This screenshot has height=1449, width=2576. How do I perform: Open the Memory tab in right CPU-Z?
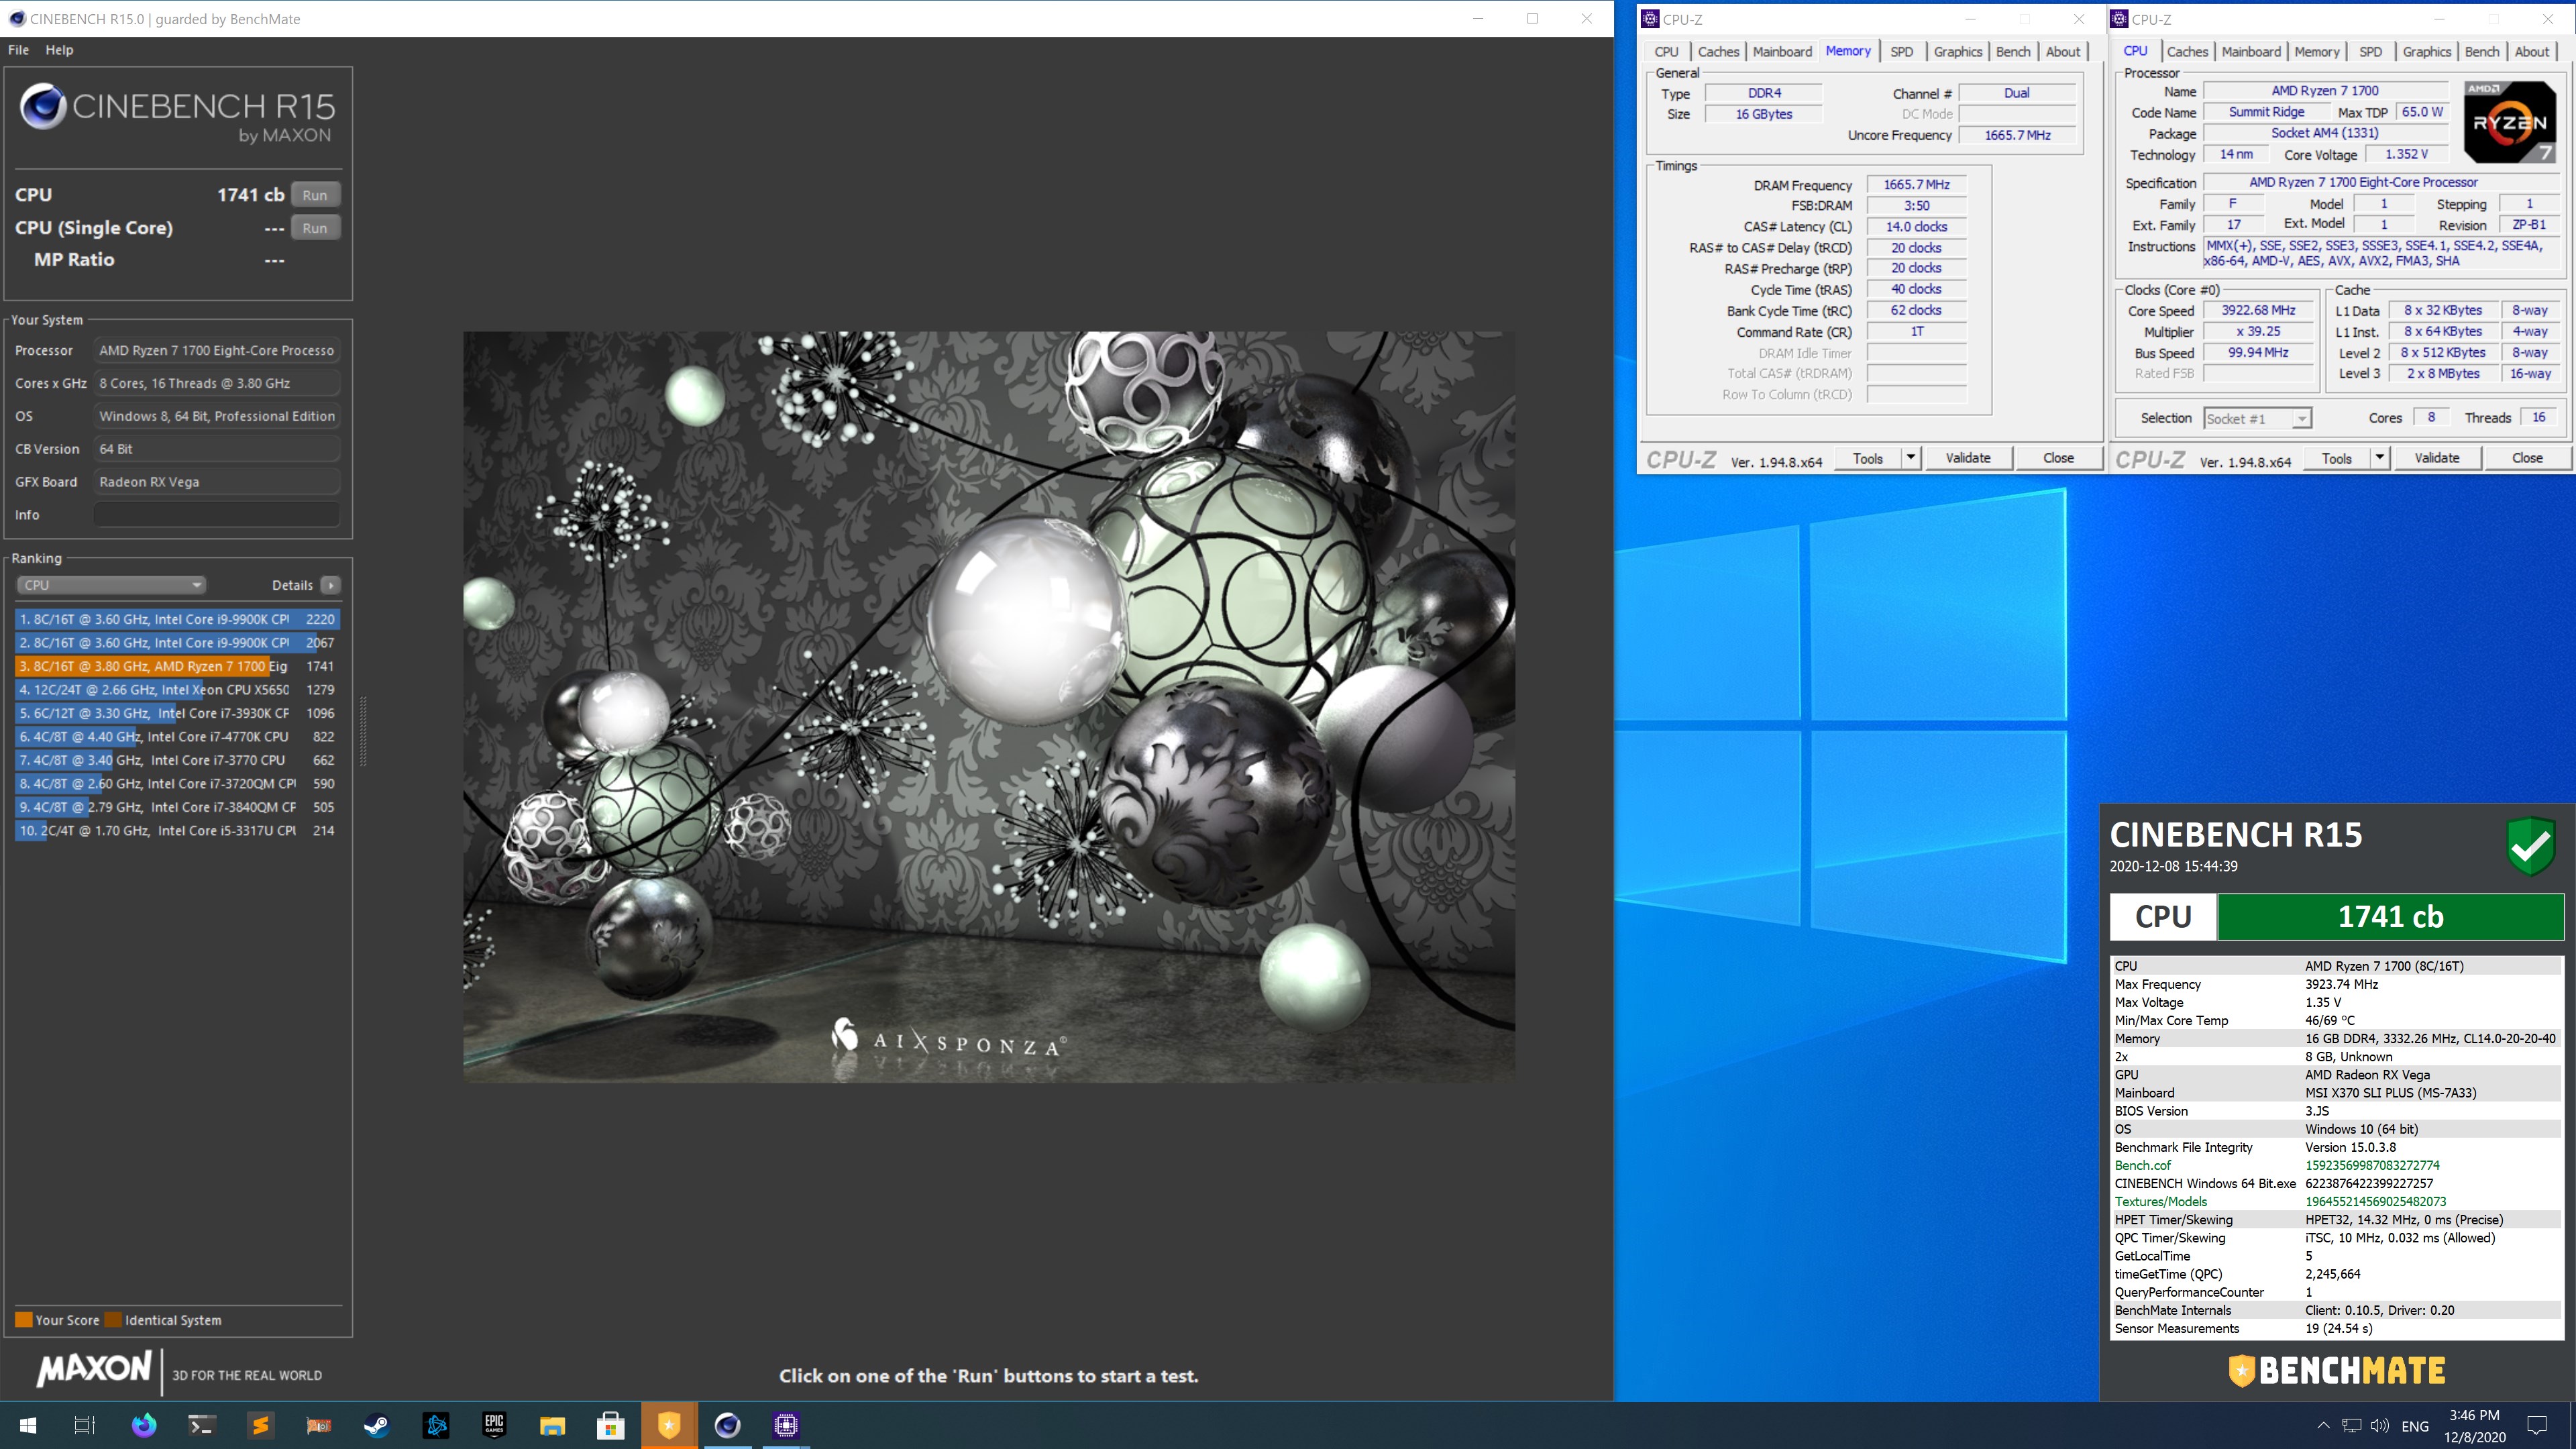pos(2316,52)
